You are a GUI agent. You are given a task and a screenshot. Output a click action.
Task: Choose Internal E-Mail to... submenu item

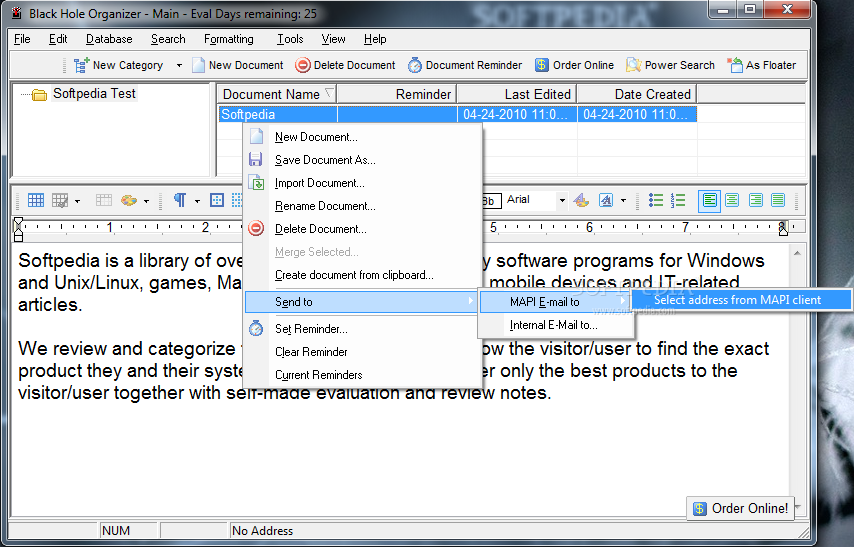coord(554,325)
